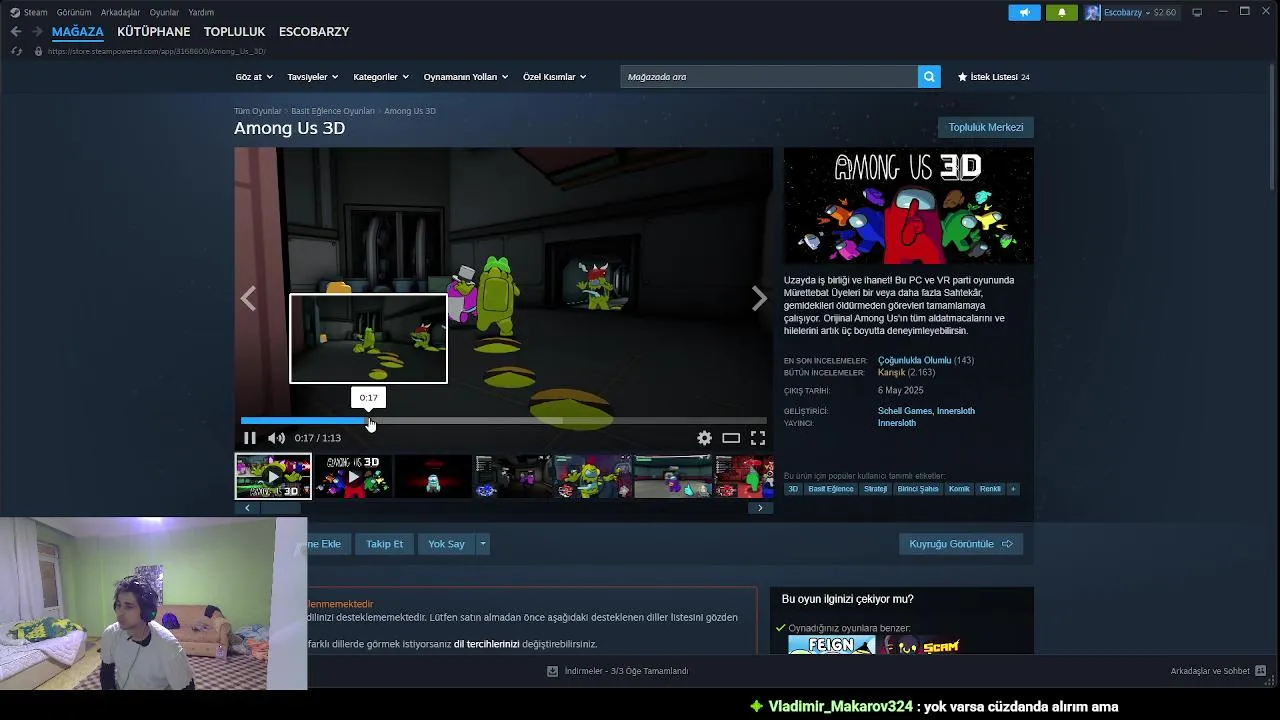Expand the Tavsiyeler dropdown
1280x720 pixels.
[313, 77]
